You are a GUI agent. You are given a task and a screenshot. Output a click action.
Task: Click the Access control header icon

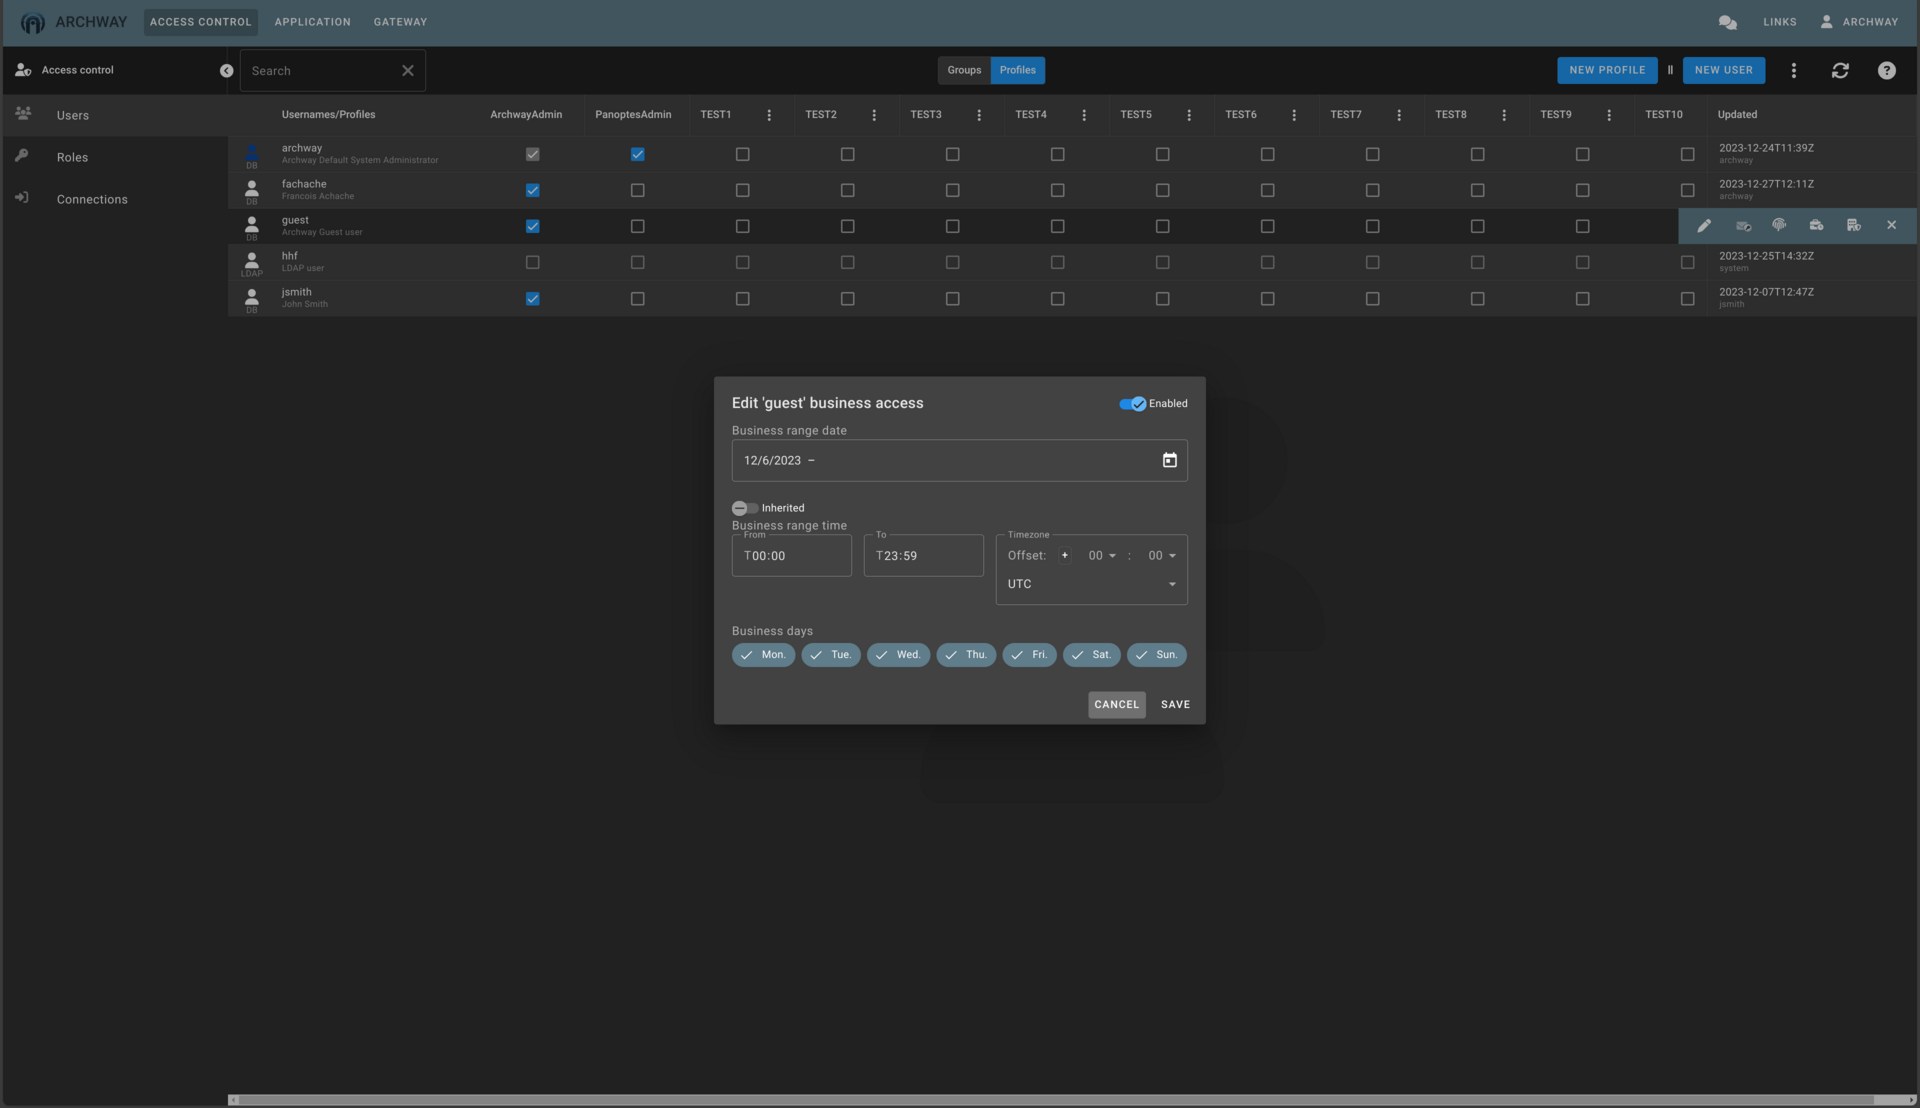tap(23, 70)
